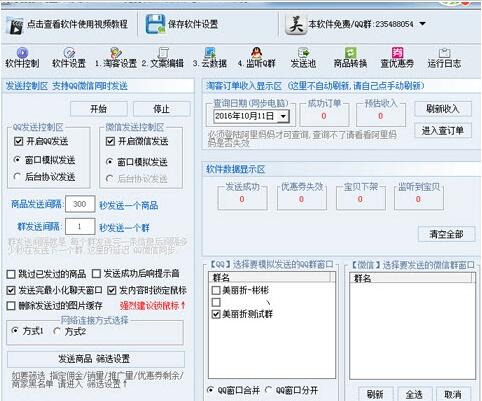Click 发送成功 counter value
This screenshot has width=482, height=401.
click(x=242, y=199)
